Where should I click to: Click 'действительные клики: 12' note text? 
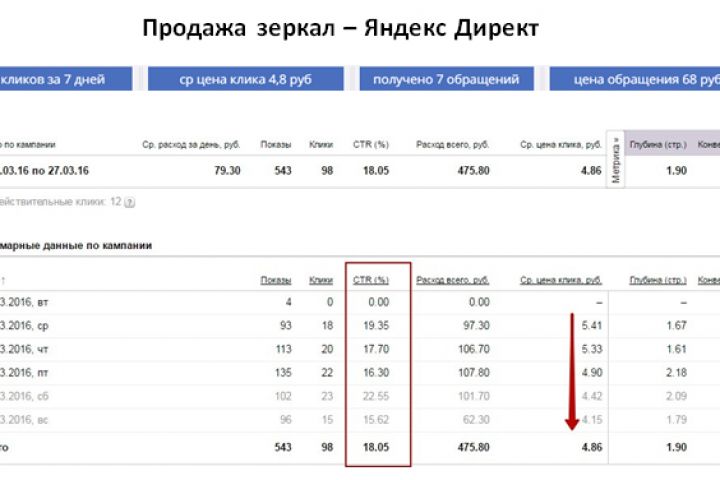[61, 202]
